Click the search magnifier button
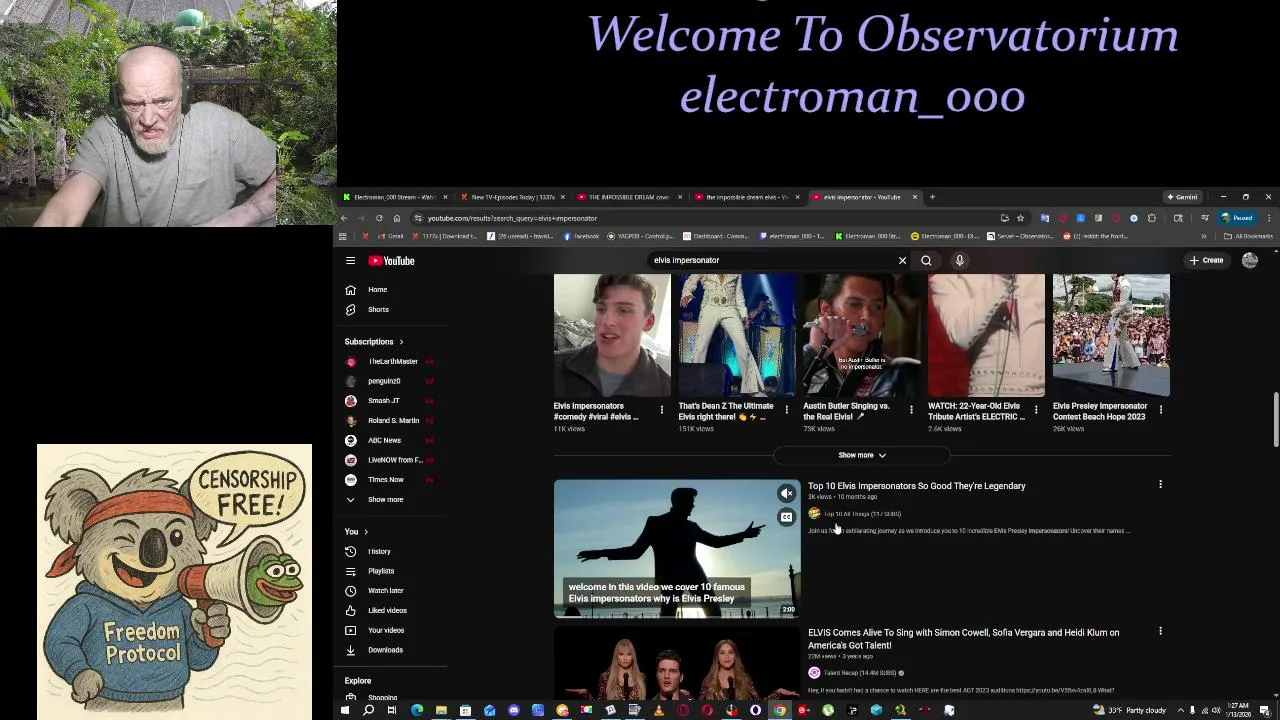The width and height of the screenshot is (1280, 720). pos(926,260)
